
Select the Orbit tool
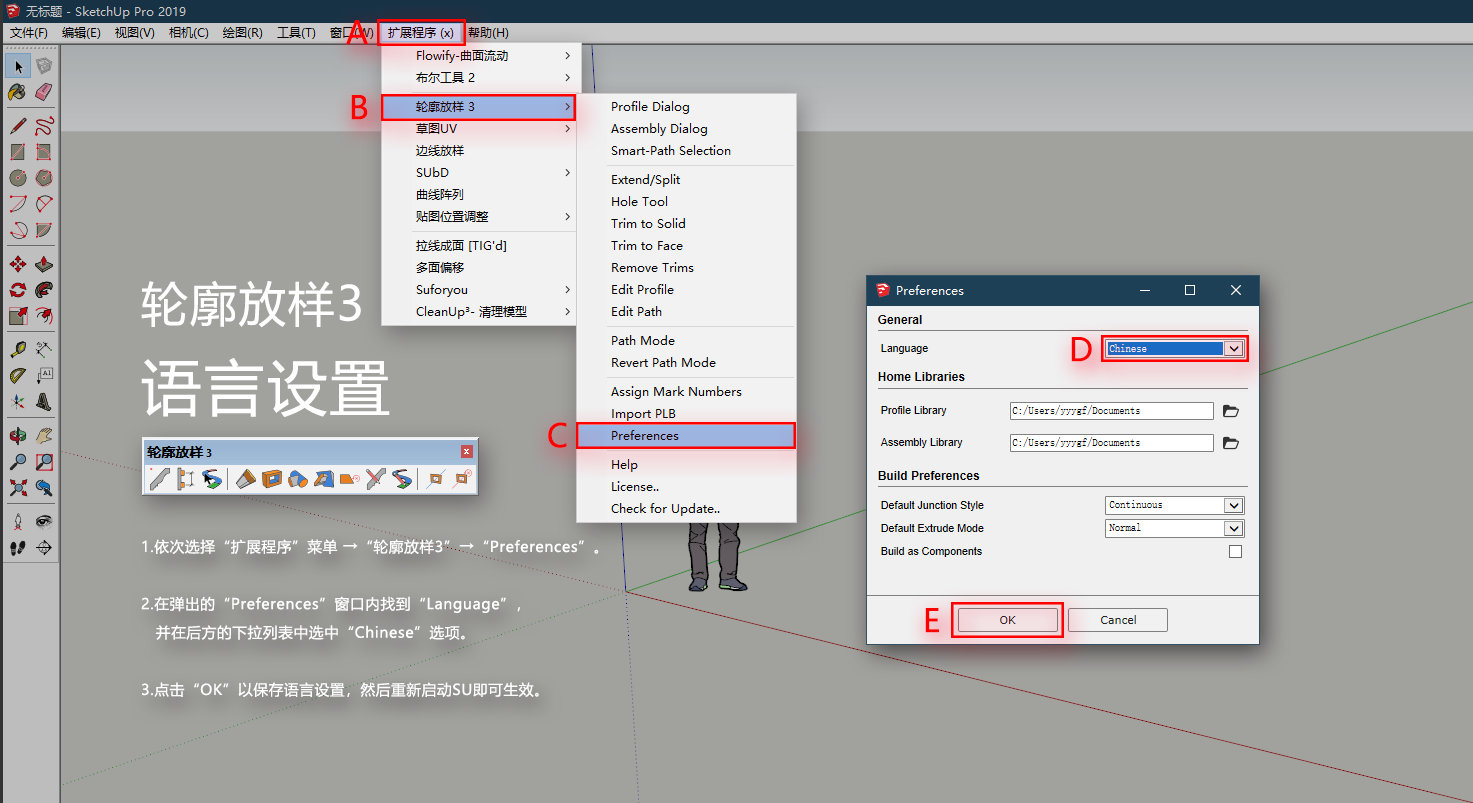pos(18,436)
